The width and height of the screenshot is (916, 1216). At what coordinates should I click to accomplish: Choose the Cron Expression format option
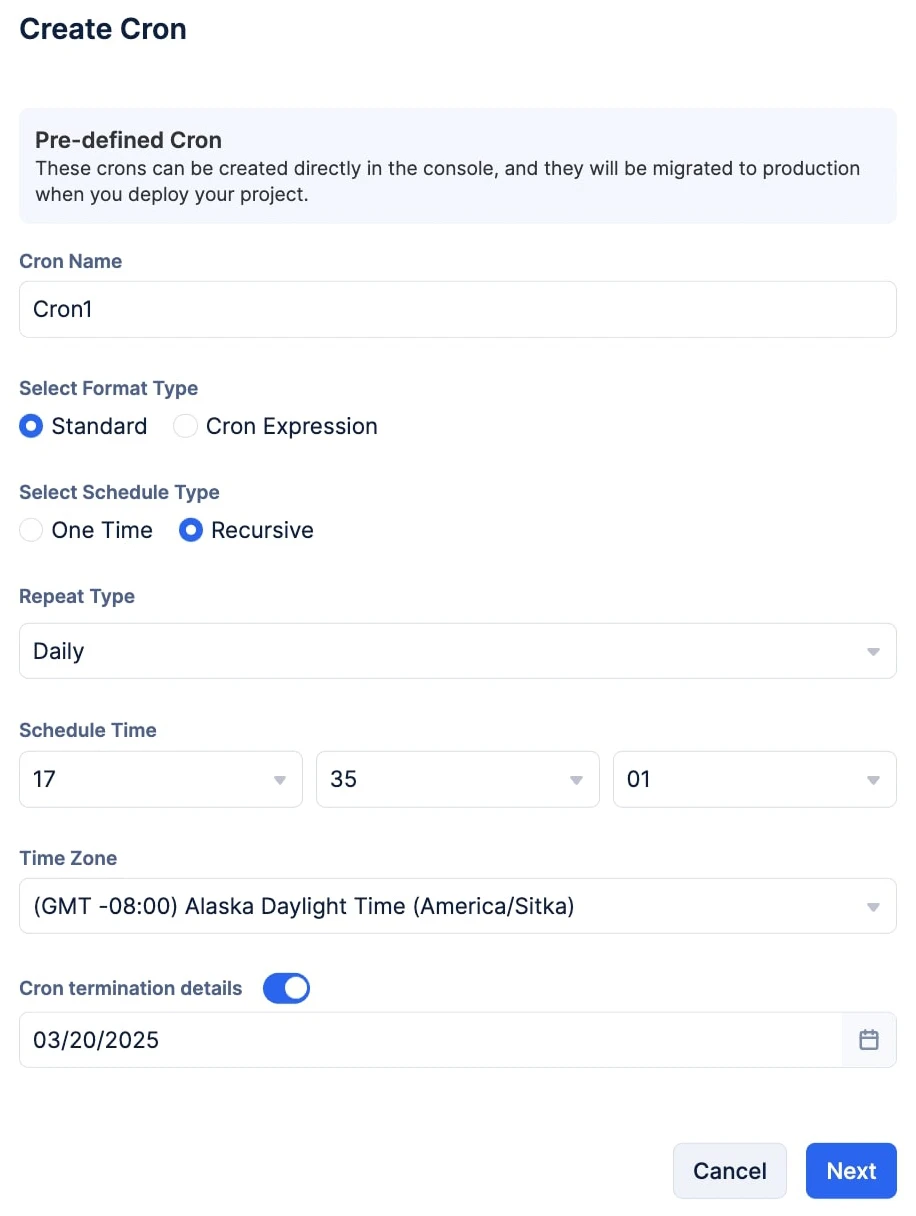[x=186, y=426]
